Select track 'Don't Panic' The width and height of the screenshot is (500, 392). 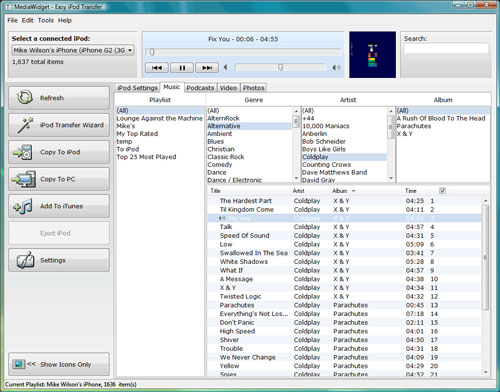pyautogui.click(x=345, y=322)
